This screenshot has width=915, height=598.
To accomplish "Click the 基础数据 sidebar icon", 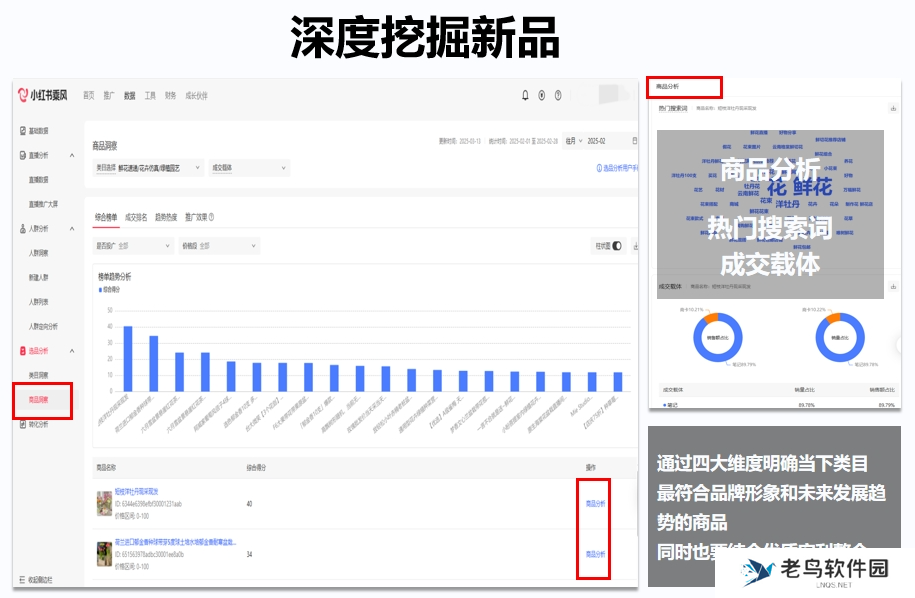I will pos(23,131).
